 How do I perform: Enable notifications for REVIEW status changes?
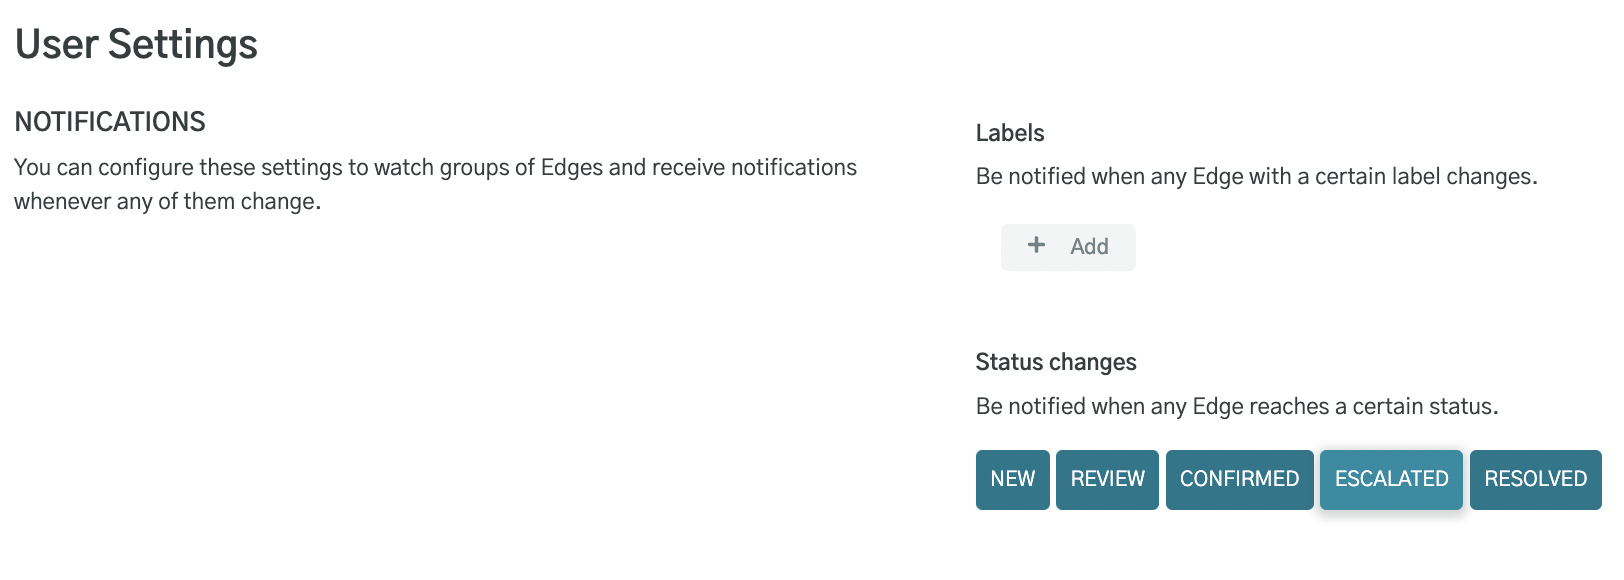pos(1107,479)
